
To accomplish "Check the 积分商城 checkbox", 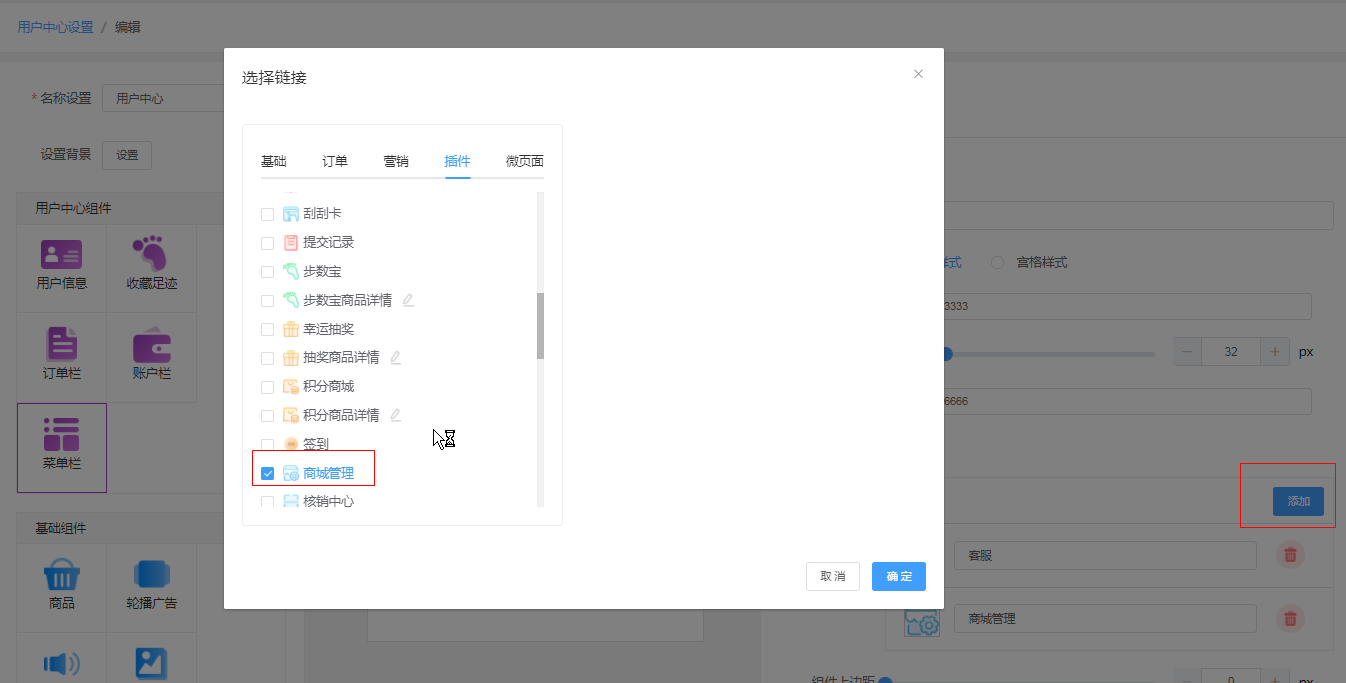I will 267,387.
